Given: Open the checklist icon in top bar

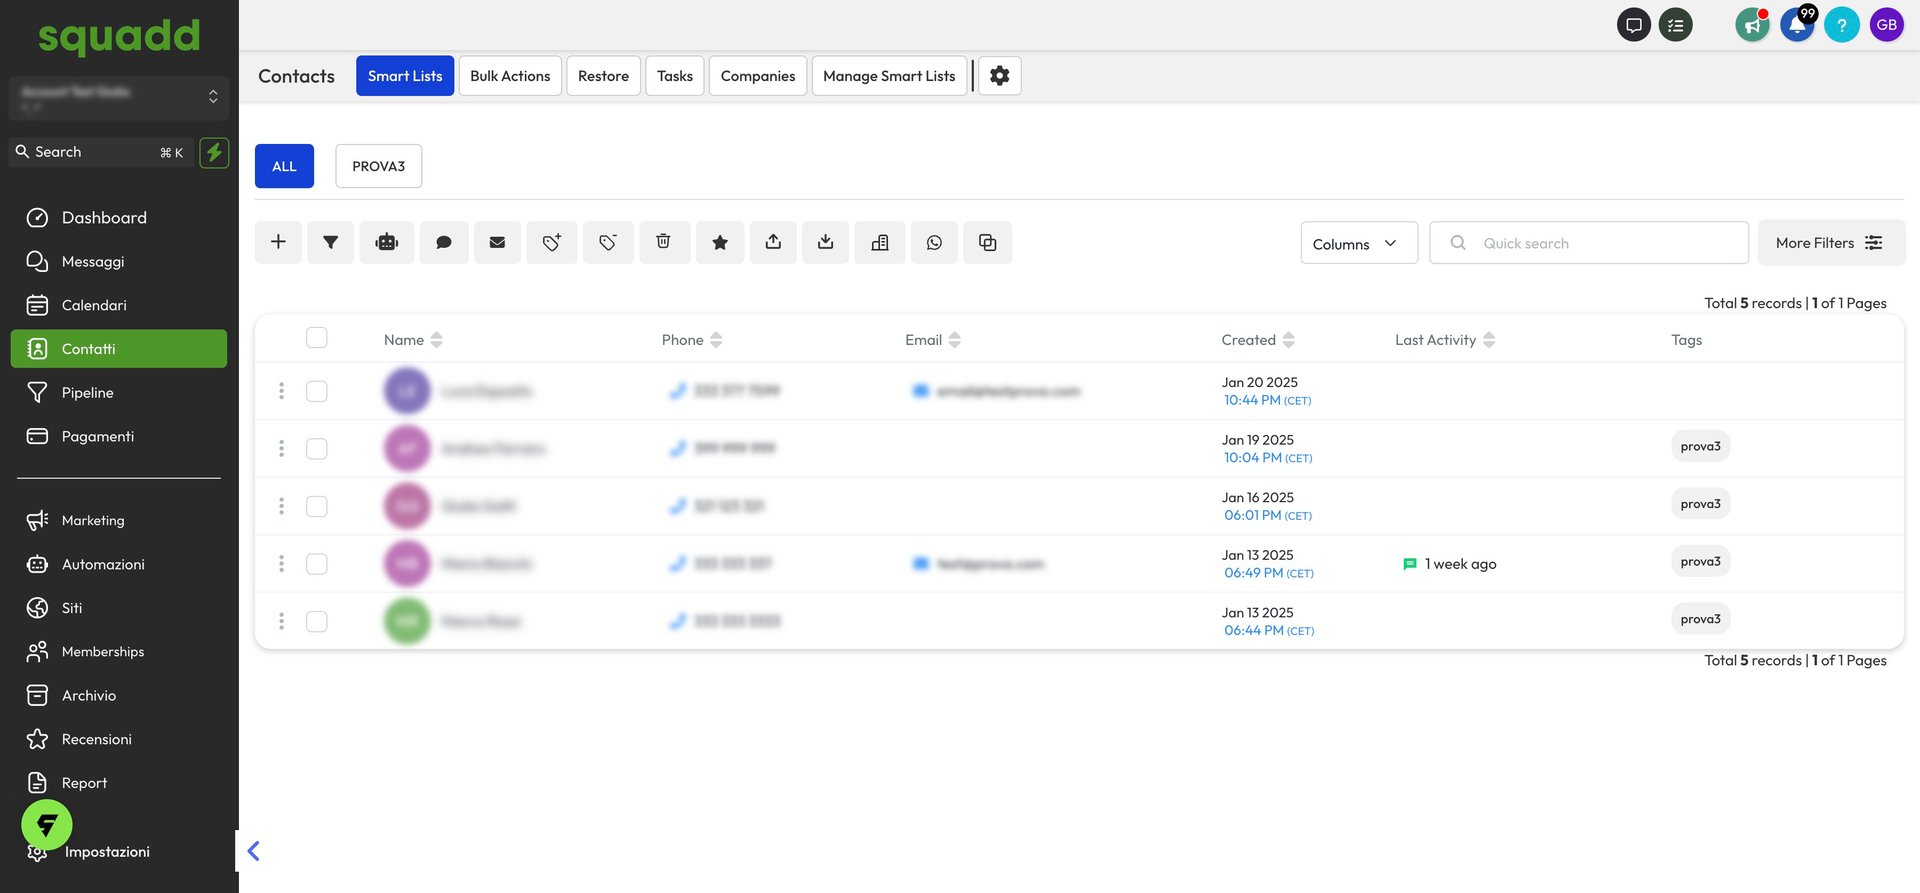Looking at the screenshot, I should click(1676, 25).
